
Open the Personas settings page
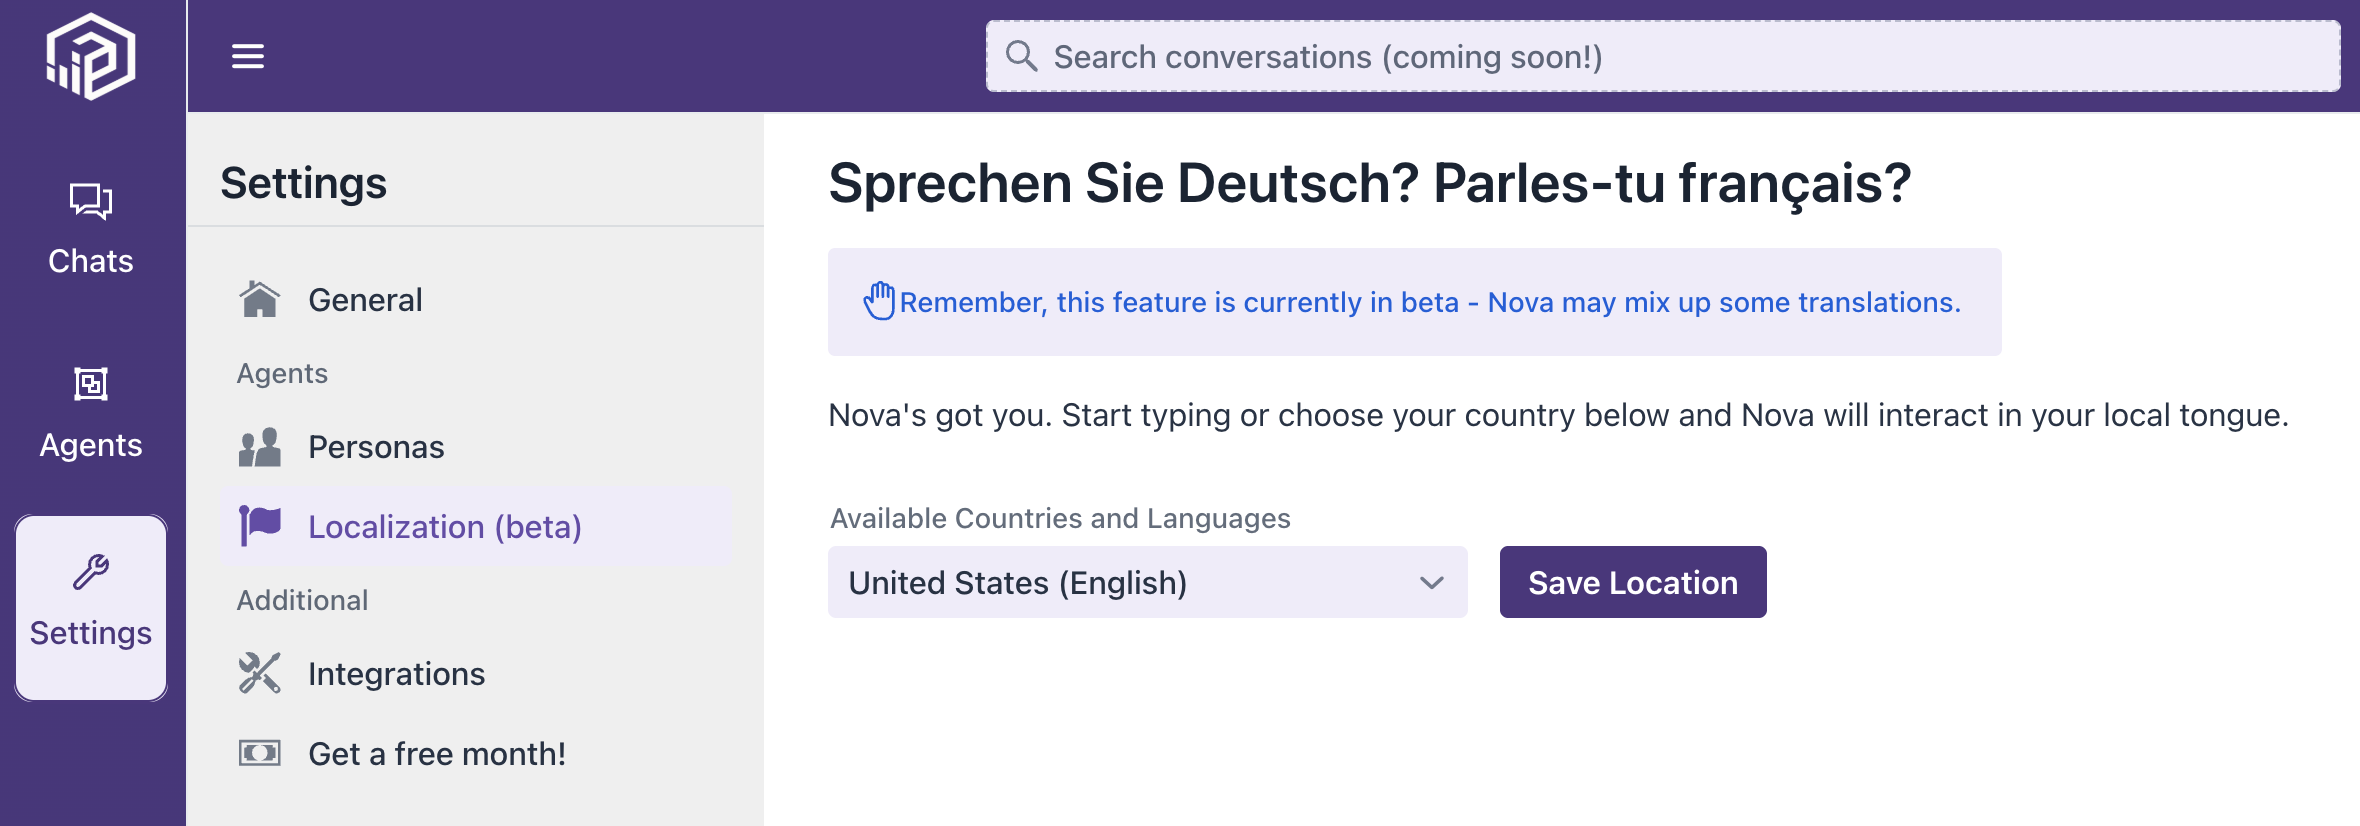point(376,447)
